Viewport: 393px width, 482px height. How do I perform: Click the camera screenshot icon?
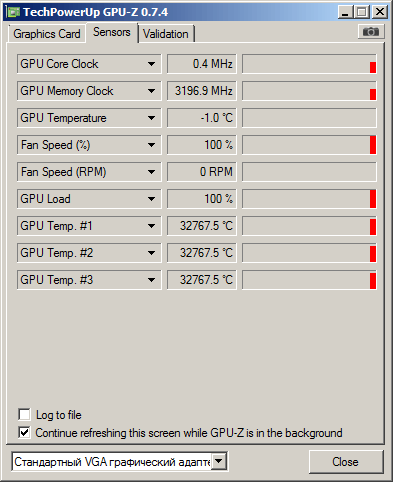coord(371,32)
